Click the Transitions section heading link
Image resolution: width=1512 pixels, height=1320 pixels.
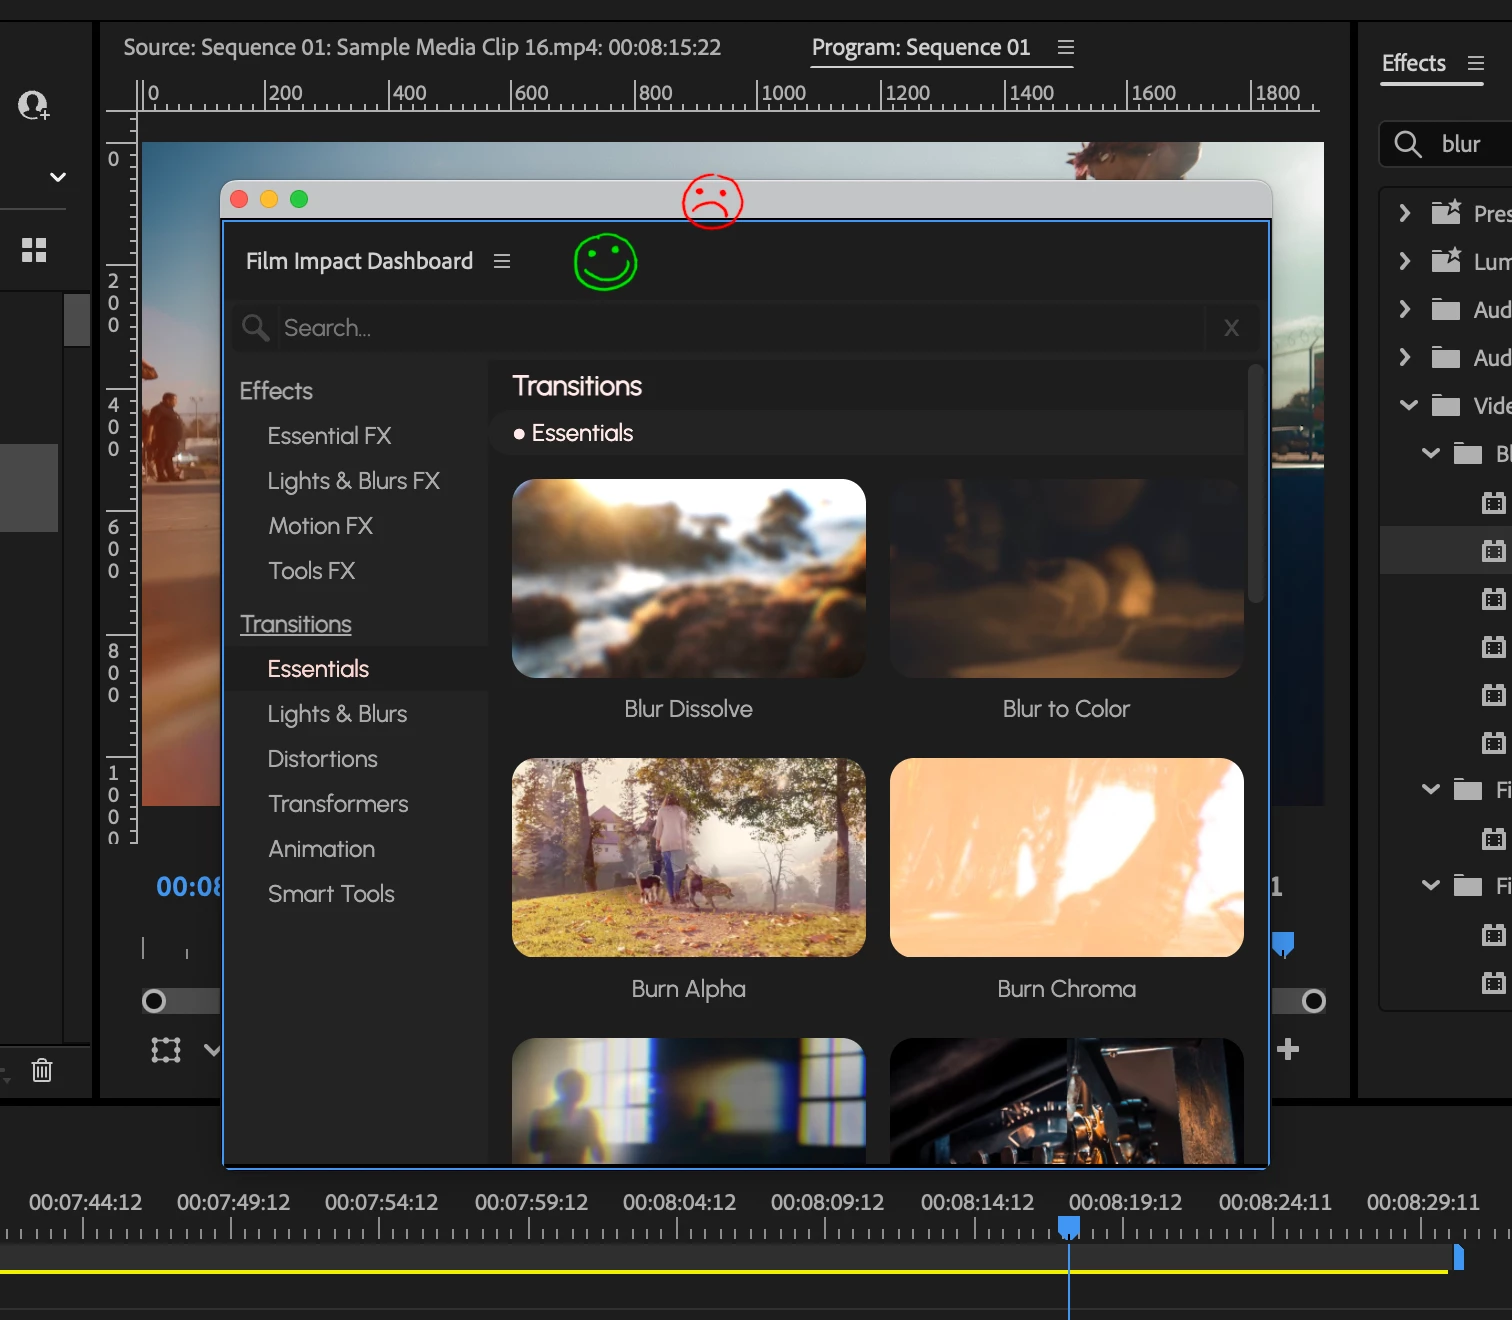coord(296,624)
